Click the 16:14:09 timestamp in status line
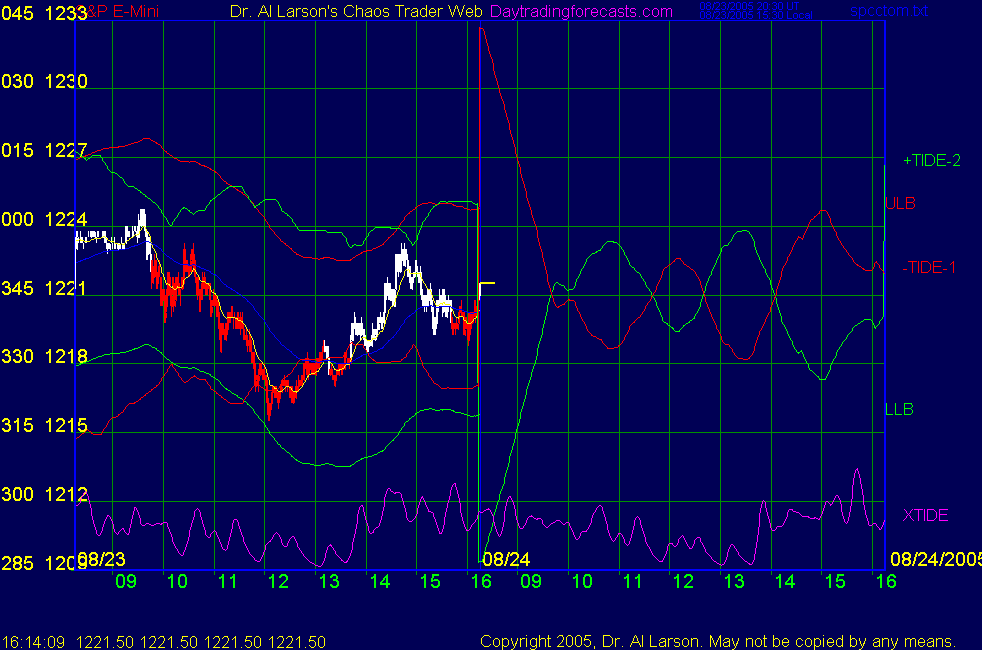This screenshot has height=650, width=982. click(x=34, y=641)
